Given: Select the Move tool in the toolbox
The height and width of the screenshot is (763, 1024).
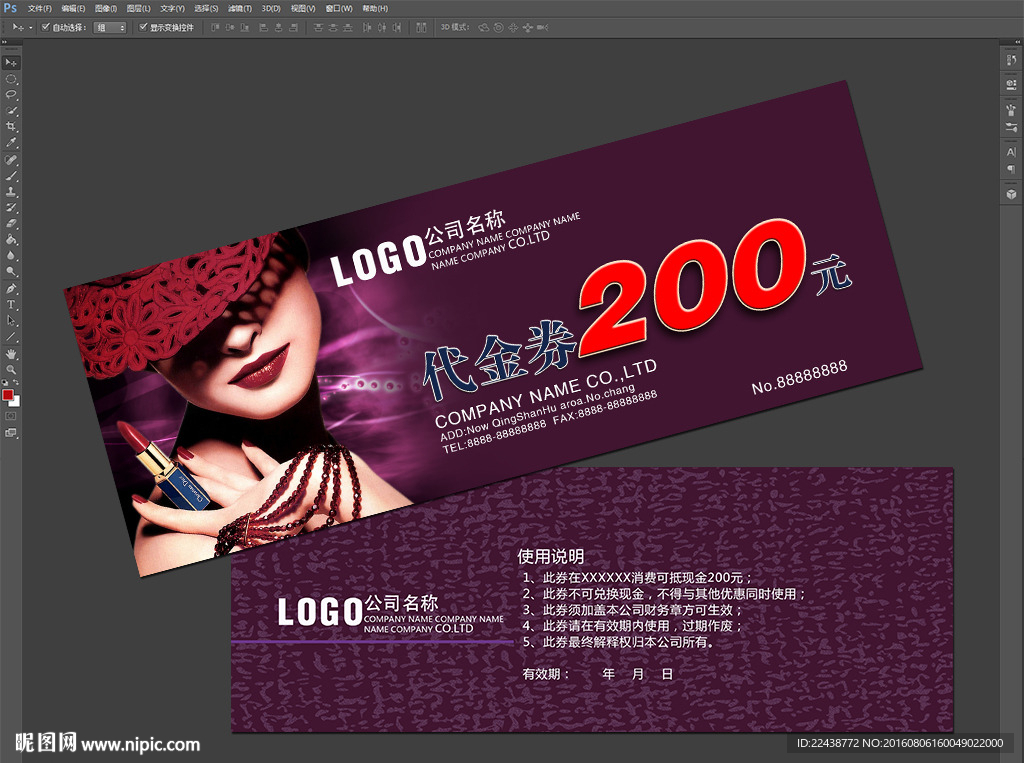Looking at the screenshot, I should coord(11,63).
